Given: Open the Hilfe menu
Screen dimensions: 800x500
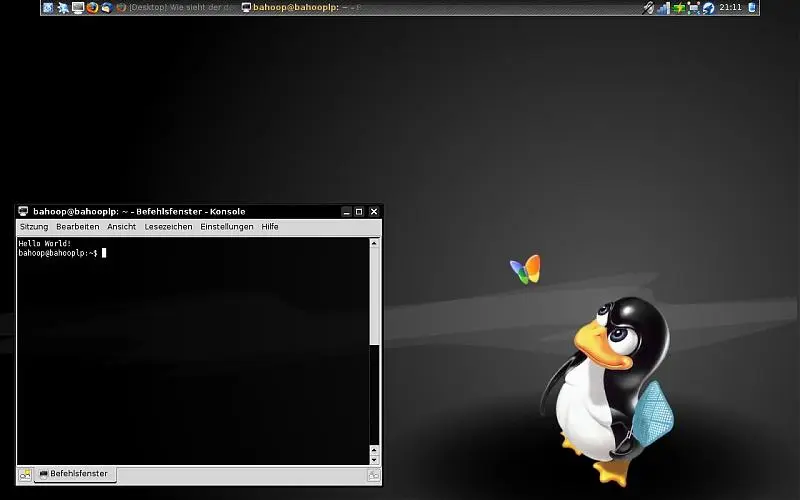Looking at the screenshot, I should click(270, 227).
